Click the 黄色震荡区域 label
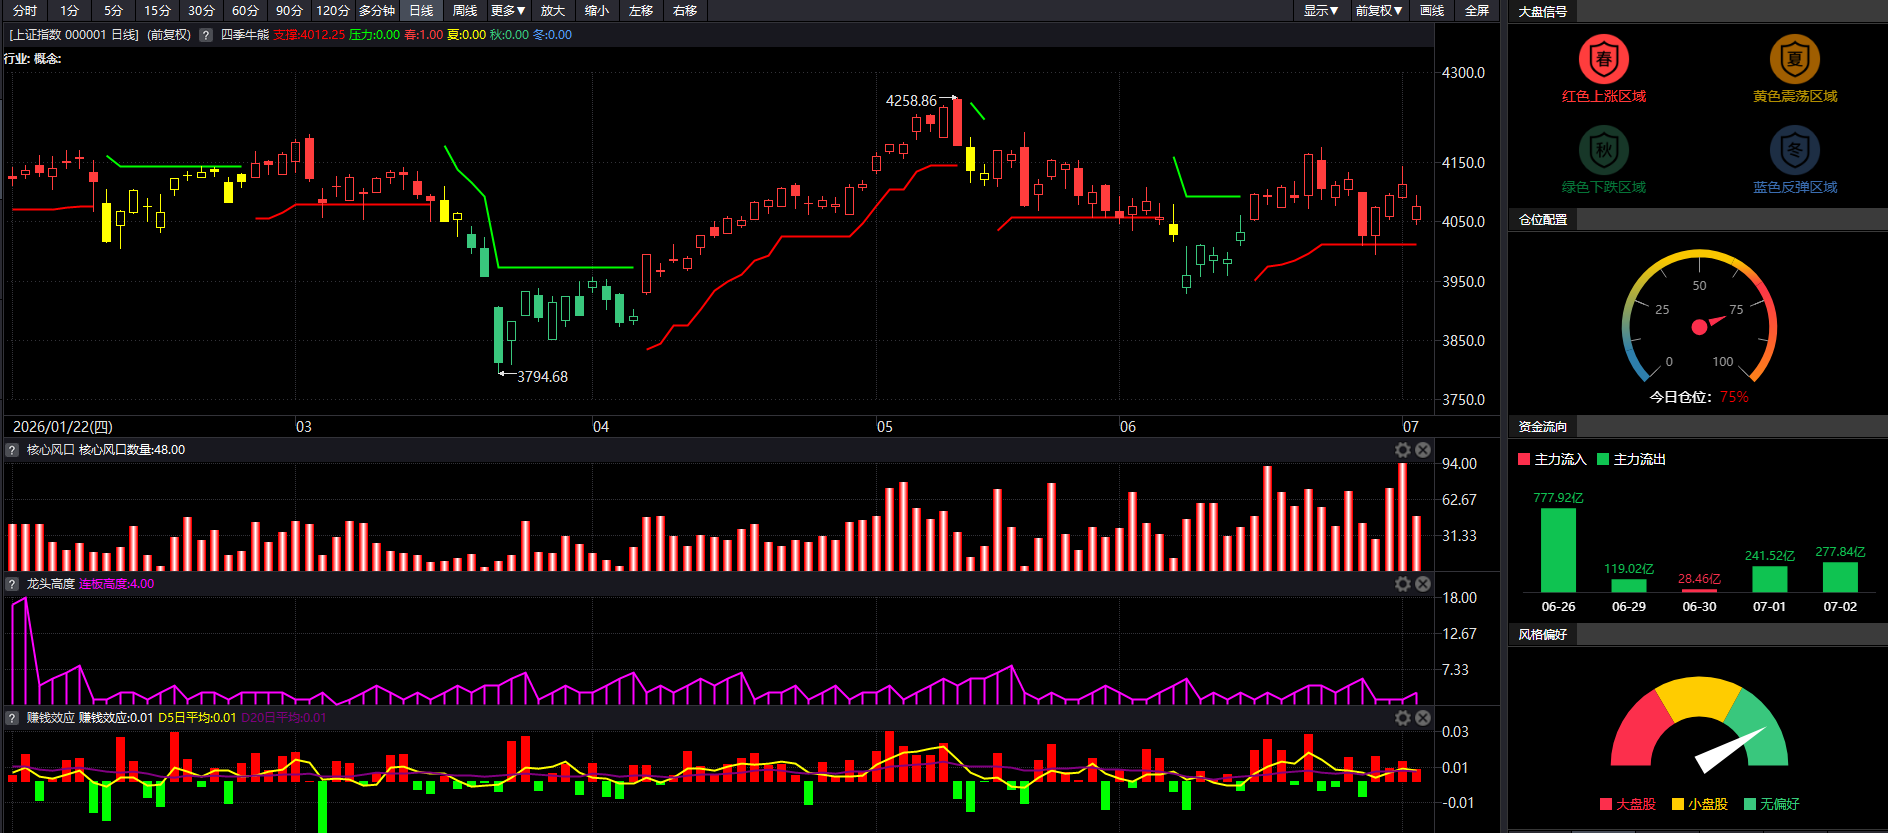 click(1795, 96)
